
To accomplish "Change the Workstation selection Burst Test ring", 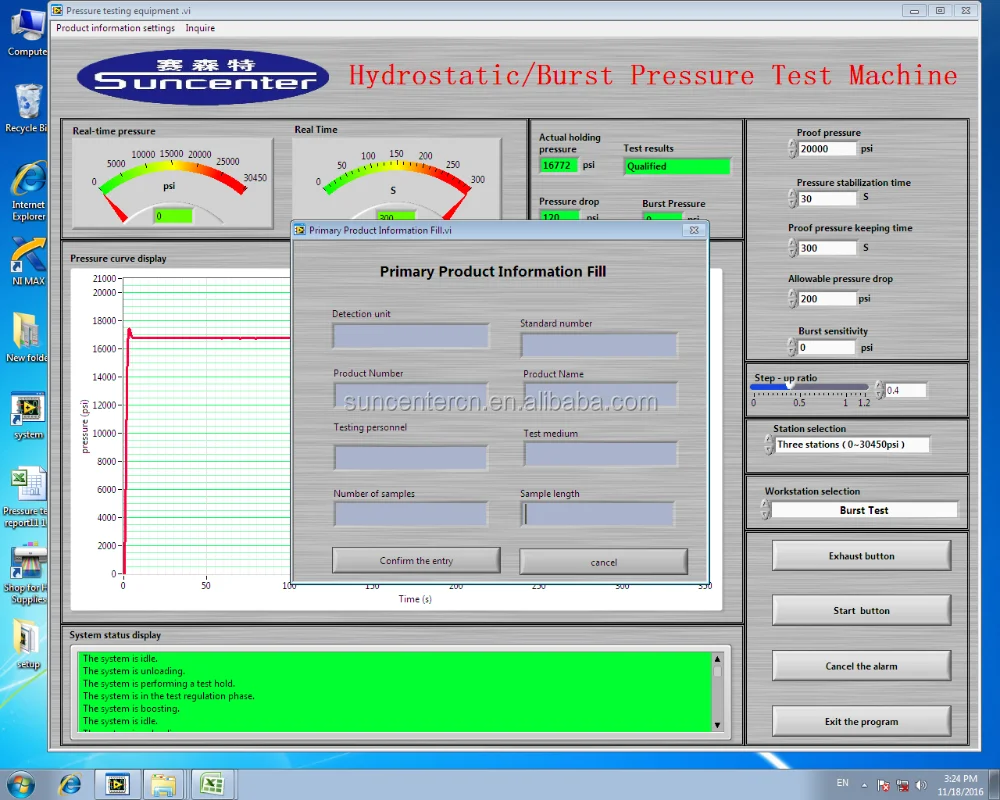I will point(864,510).
